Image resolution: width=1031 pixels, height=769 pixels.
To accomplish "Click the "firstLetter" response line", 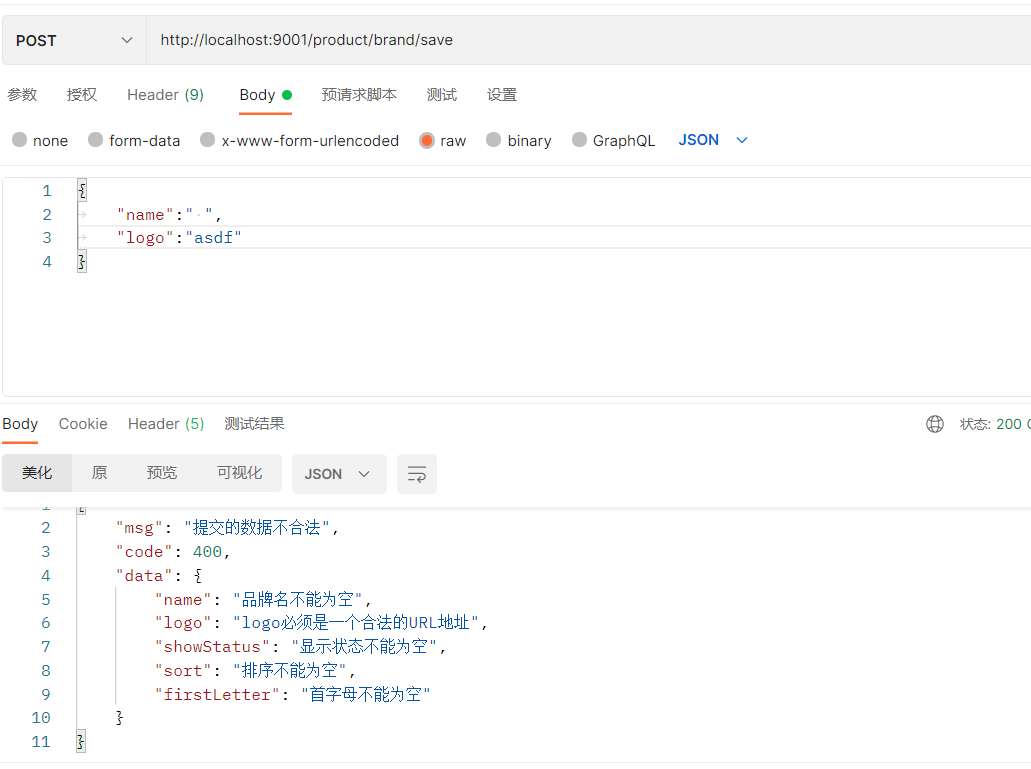I will tap(293, 695).
